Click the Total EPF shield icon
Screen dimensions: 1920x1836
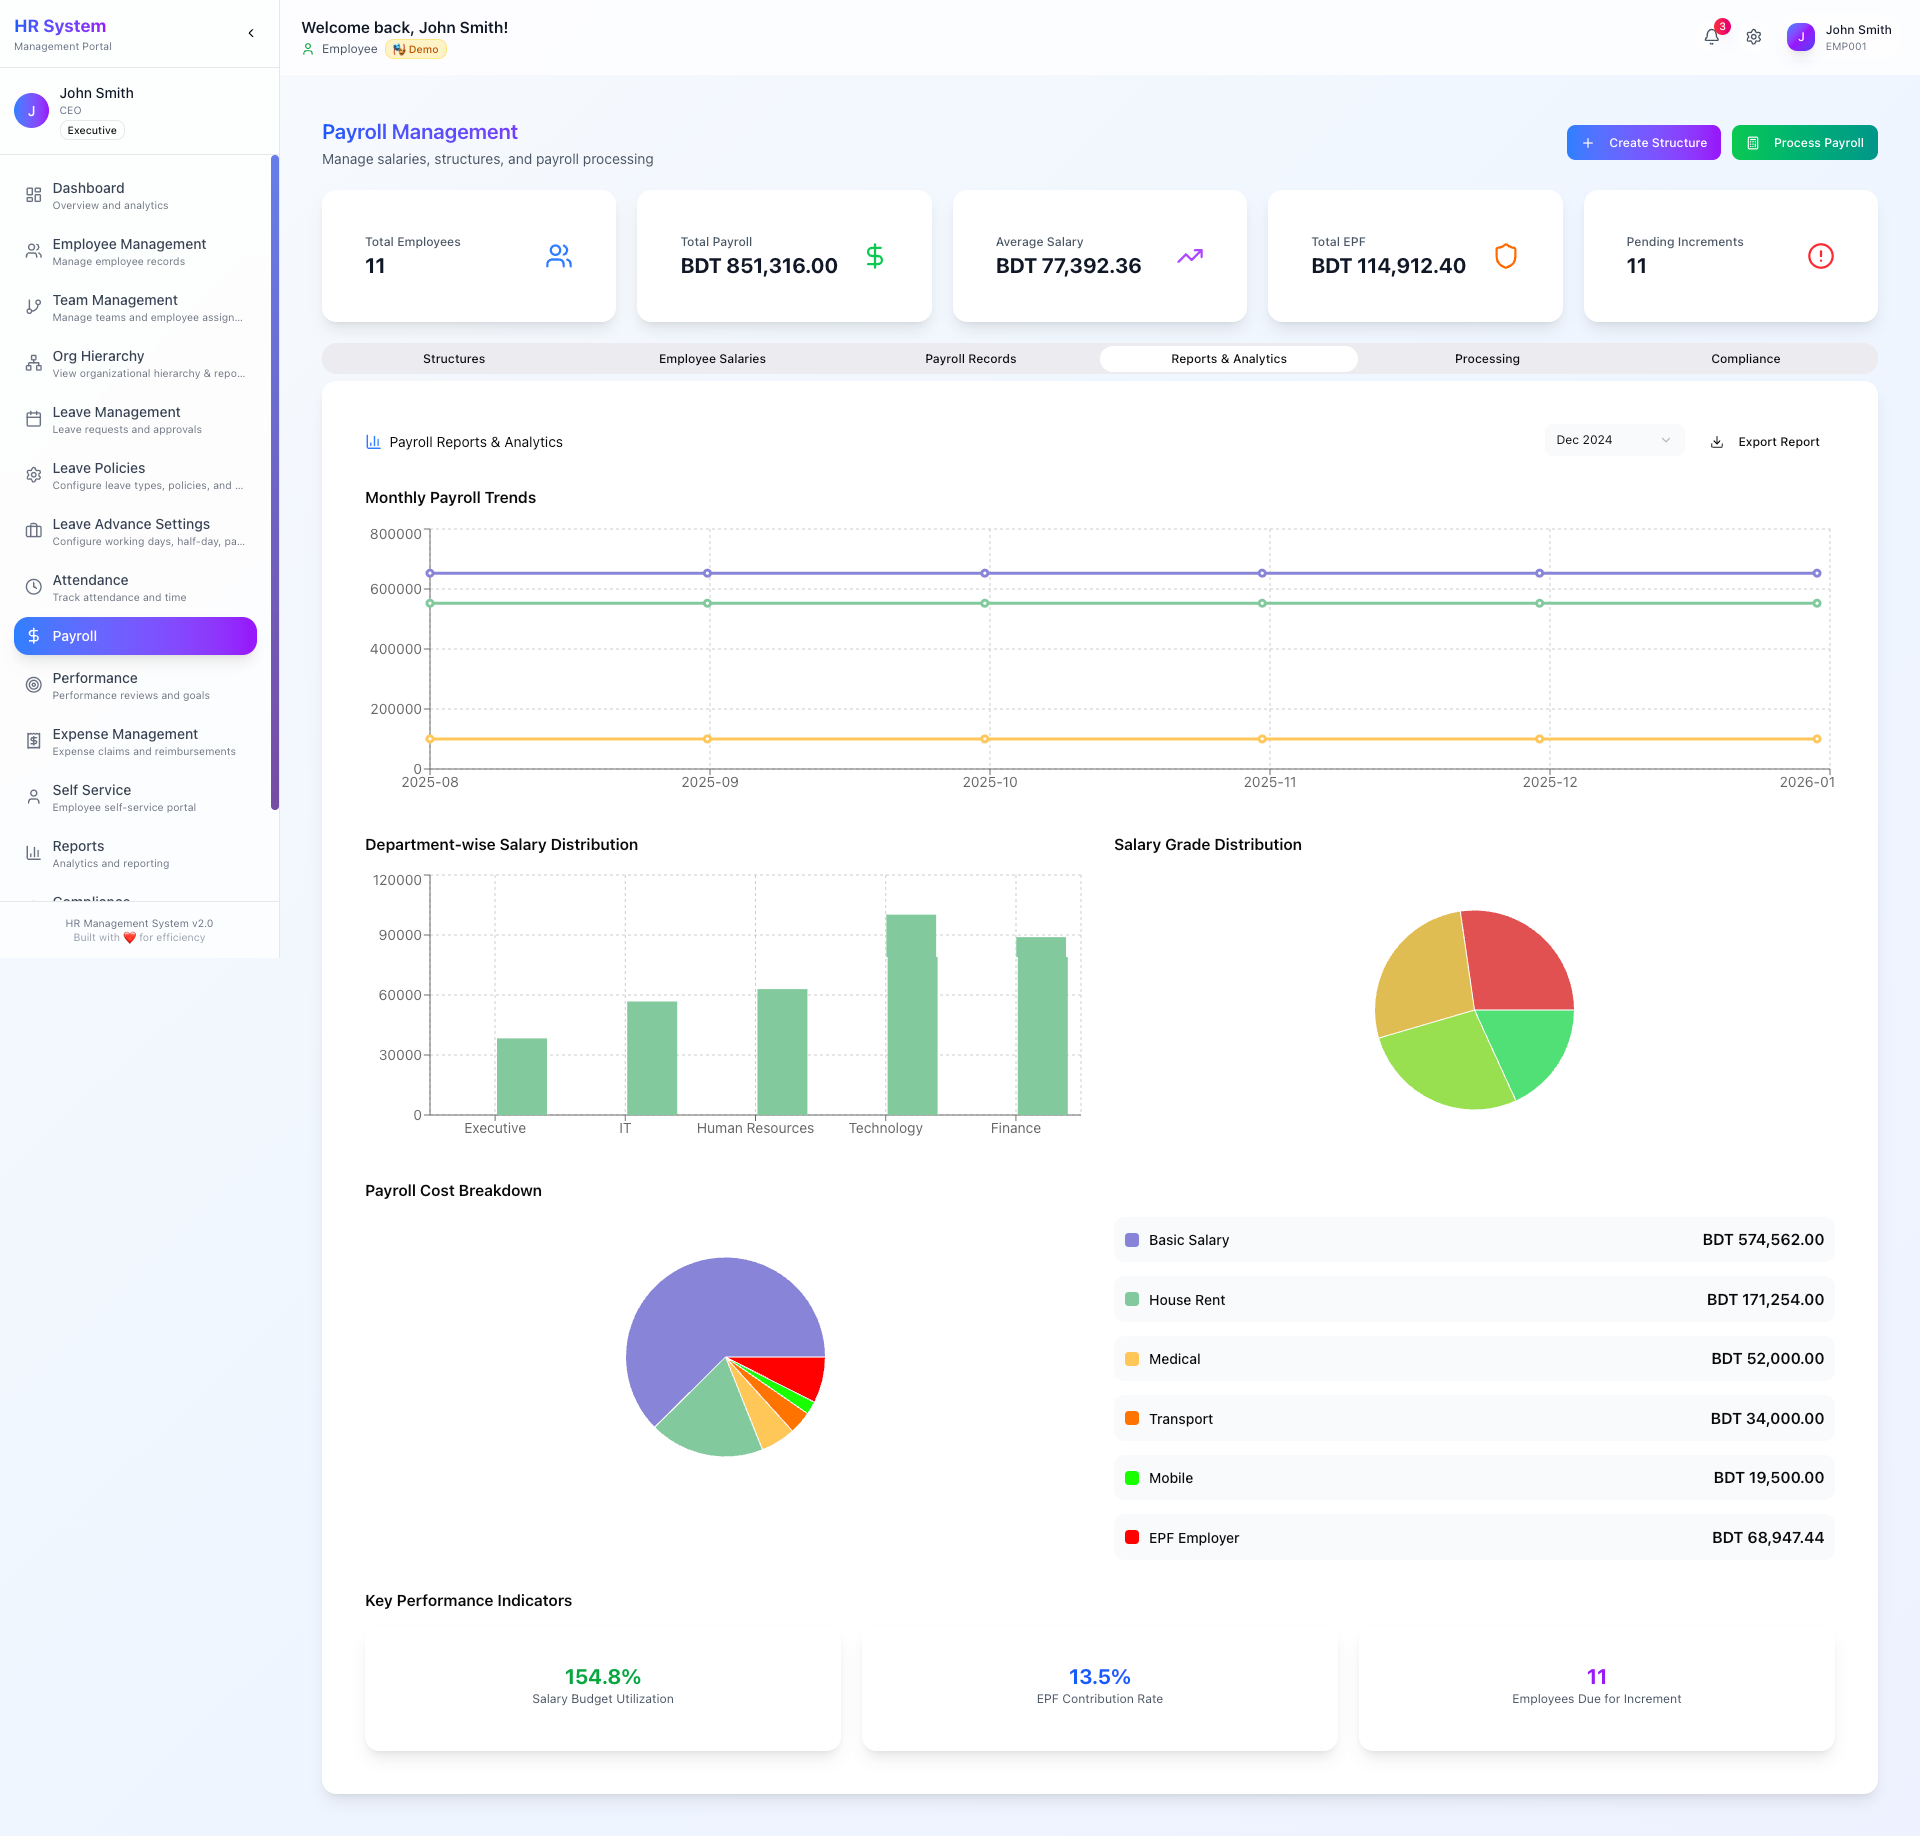pyautogui.click(x=1505, y=256)
